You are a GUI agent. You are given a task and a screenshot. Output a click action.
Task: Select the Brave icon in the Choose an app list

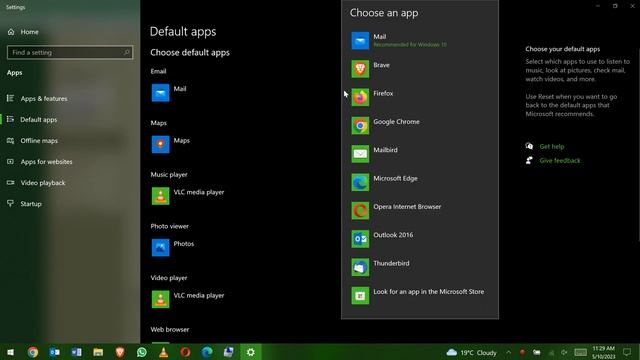click(x=360, y=69)
